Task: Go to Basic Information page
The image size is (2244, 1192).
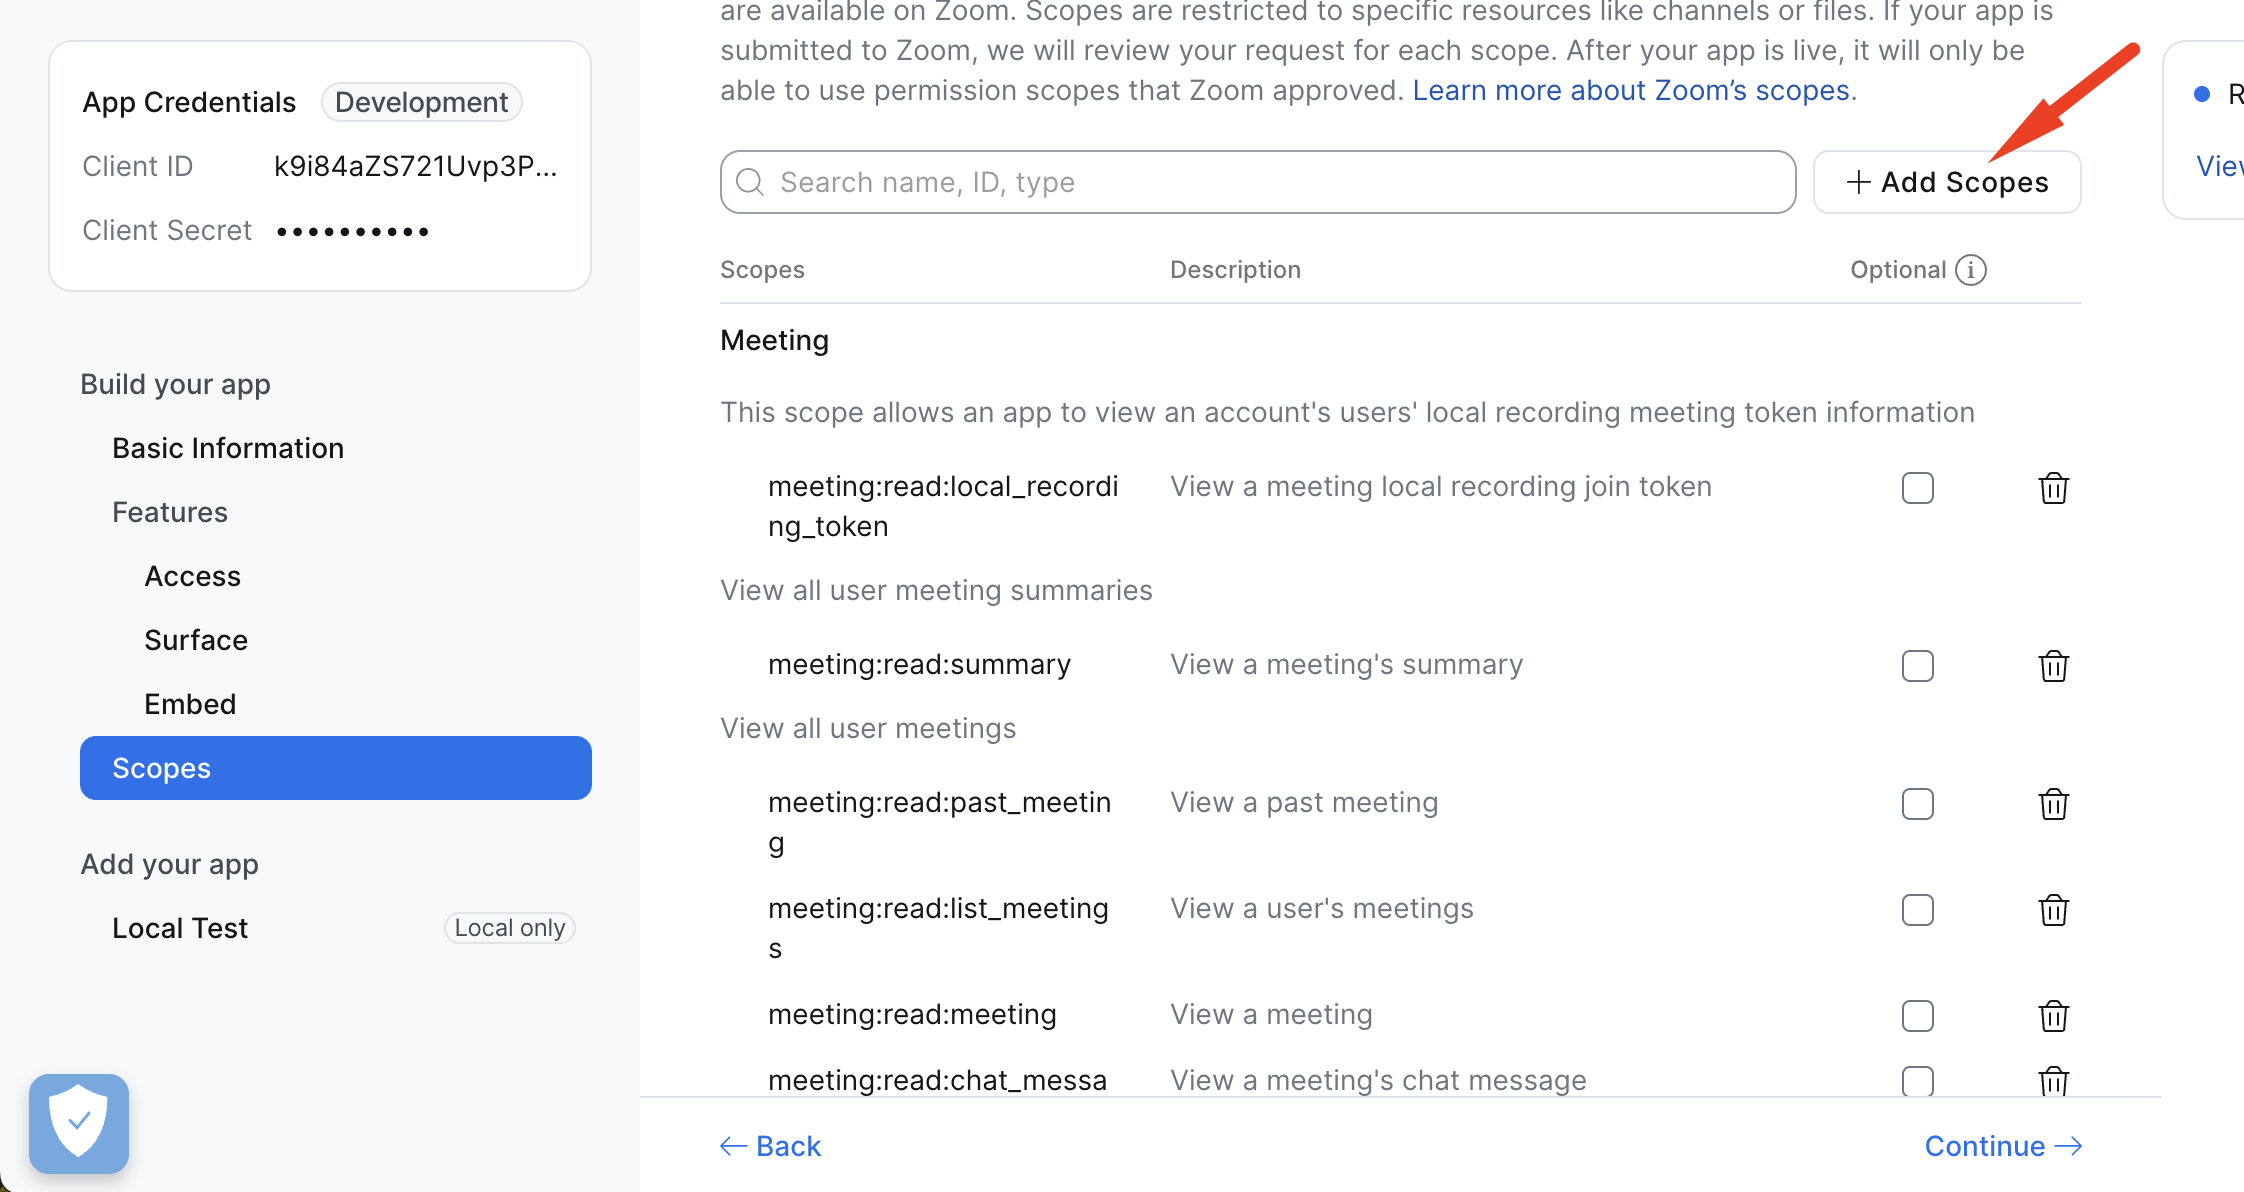Action: point(228,448)
